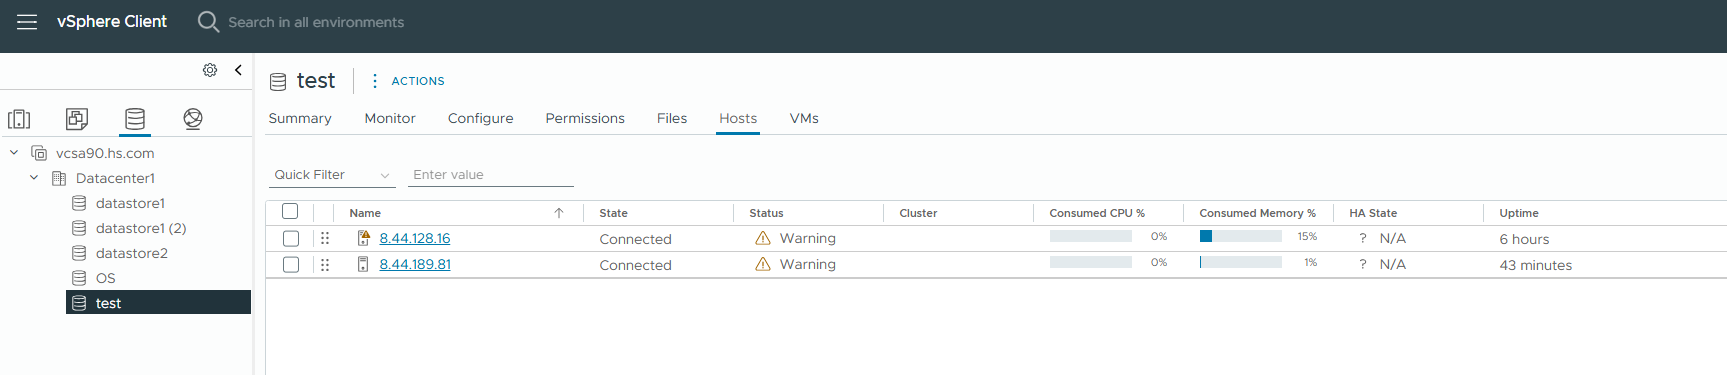Open the Quick Filter dropdown
Image resolution: width=1727 pixels, height=375 pixels.
point(332,175)
